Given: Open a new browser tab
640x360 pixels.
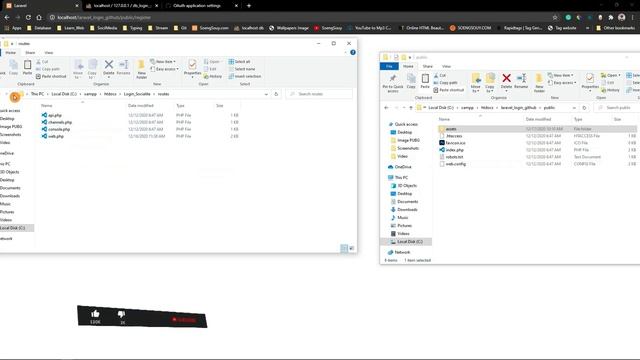Looking at the screenshot, I should pos(249,6).
